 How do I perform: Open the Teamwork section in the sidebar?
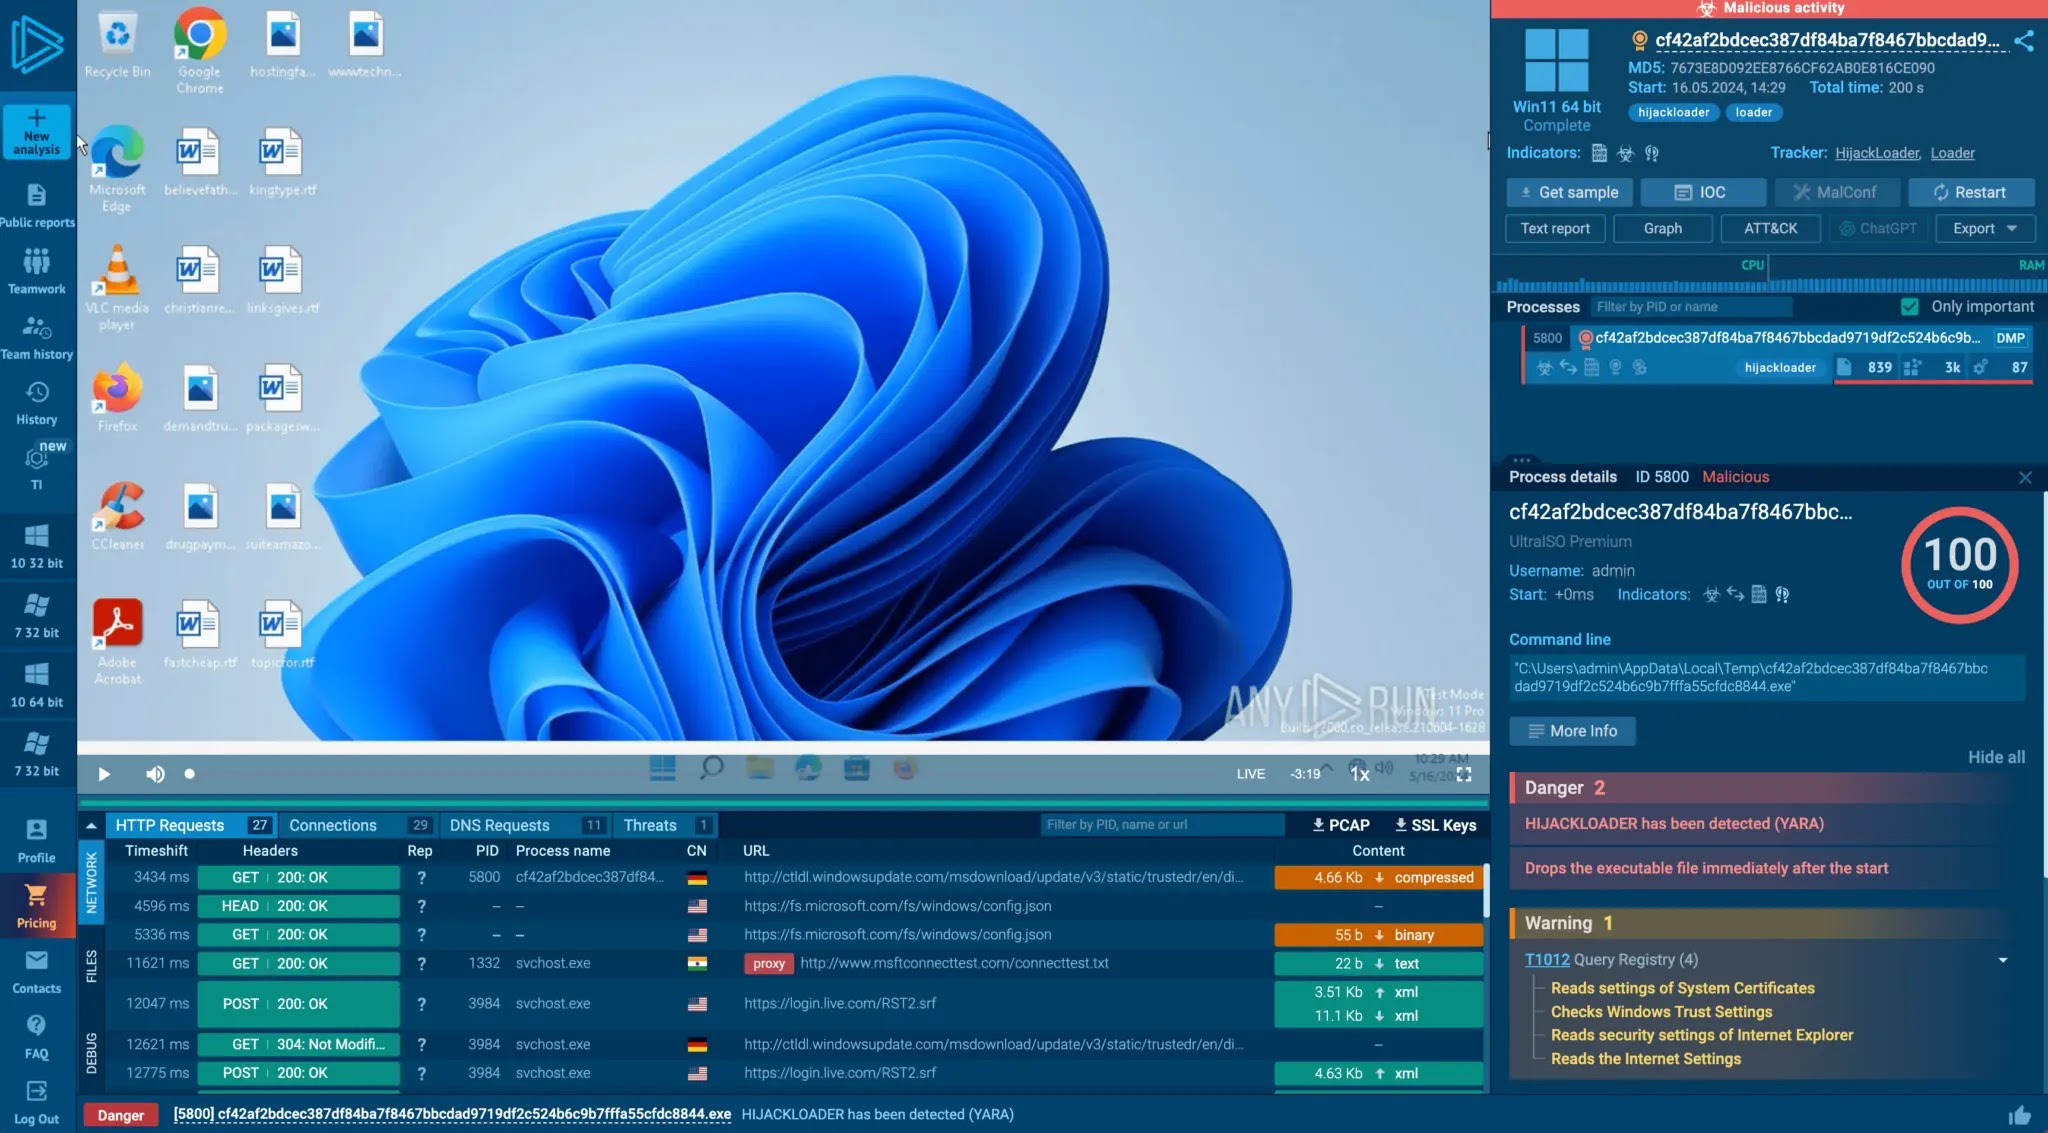[37, 271]
